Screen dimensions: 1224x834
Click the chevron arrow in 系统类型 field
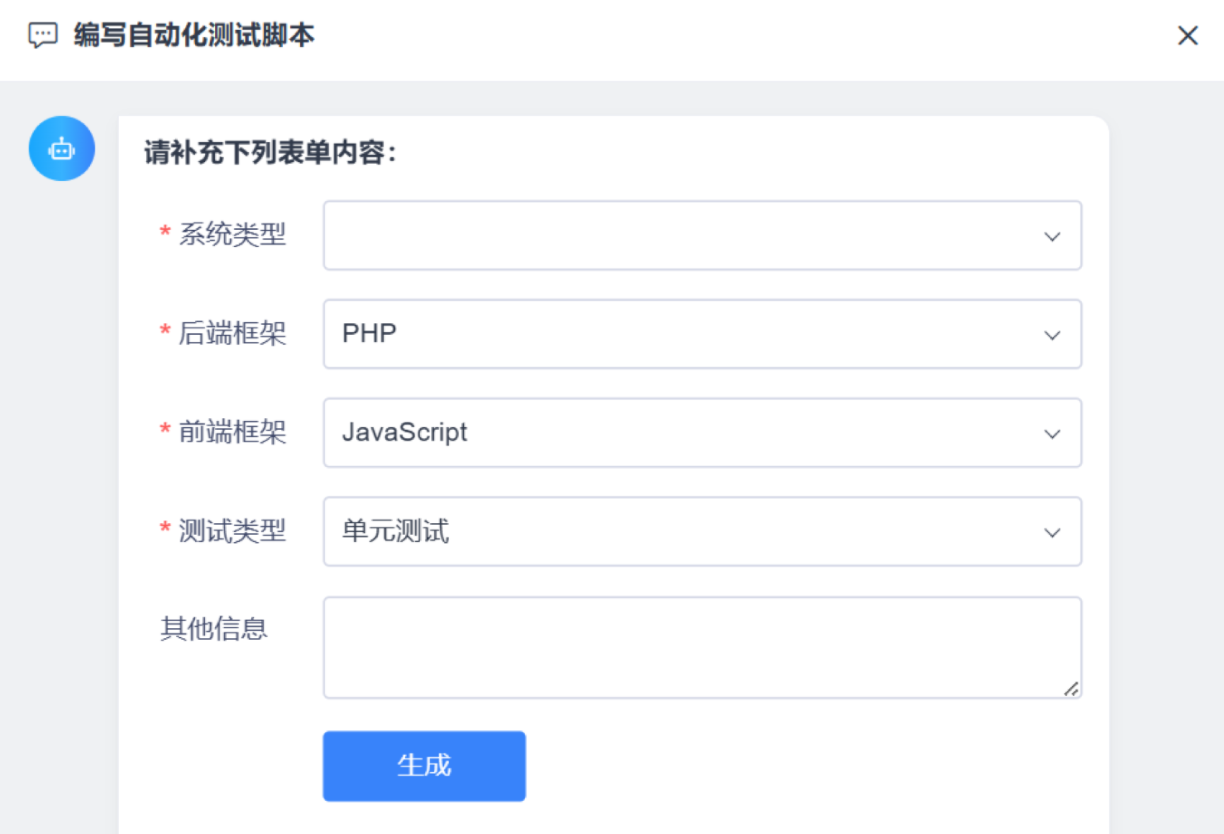1052,237
